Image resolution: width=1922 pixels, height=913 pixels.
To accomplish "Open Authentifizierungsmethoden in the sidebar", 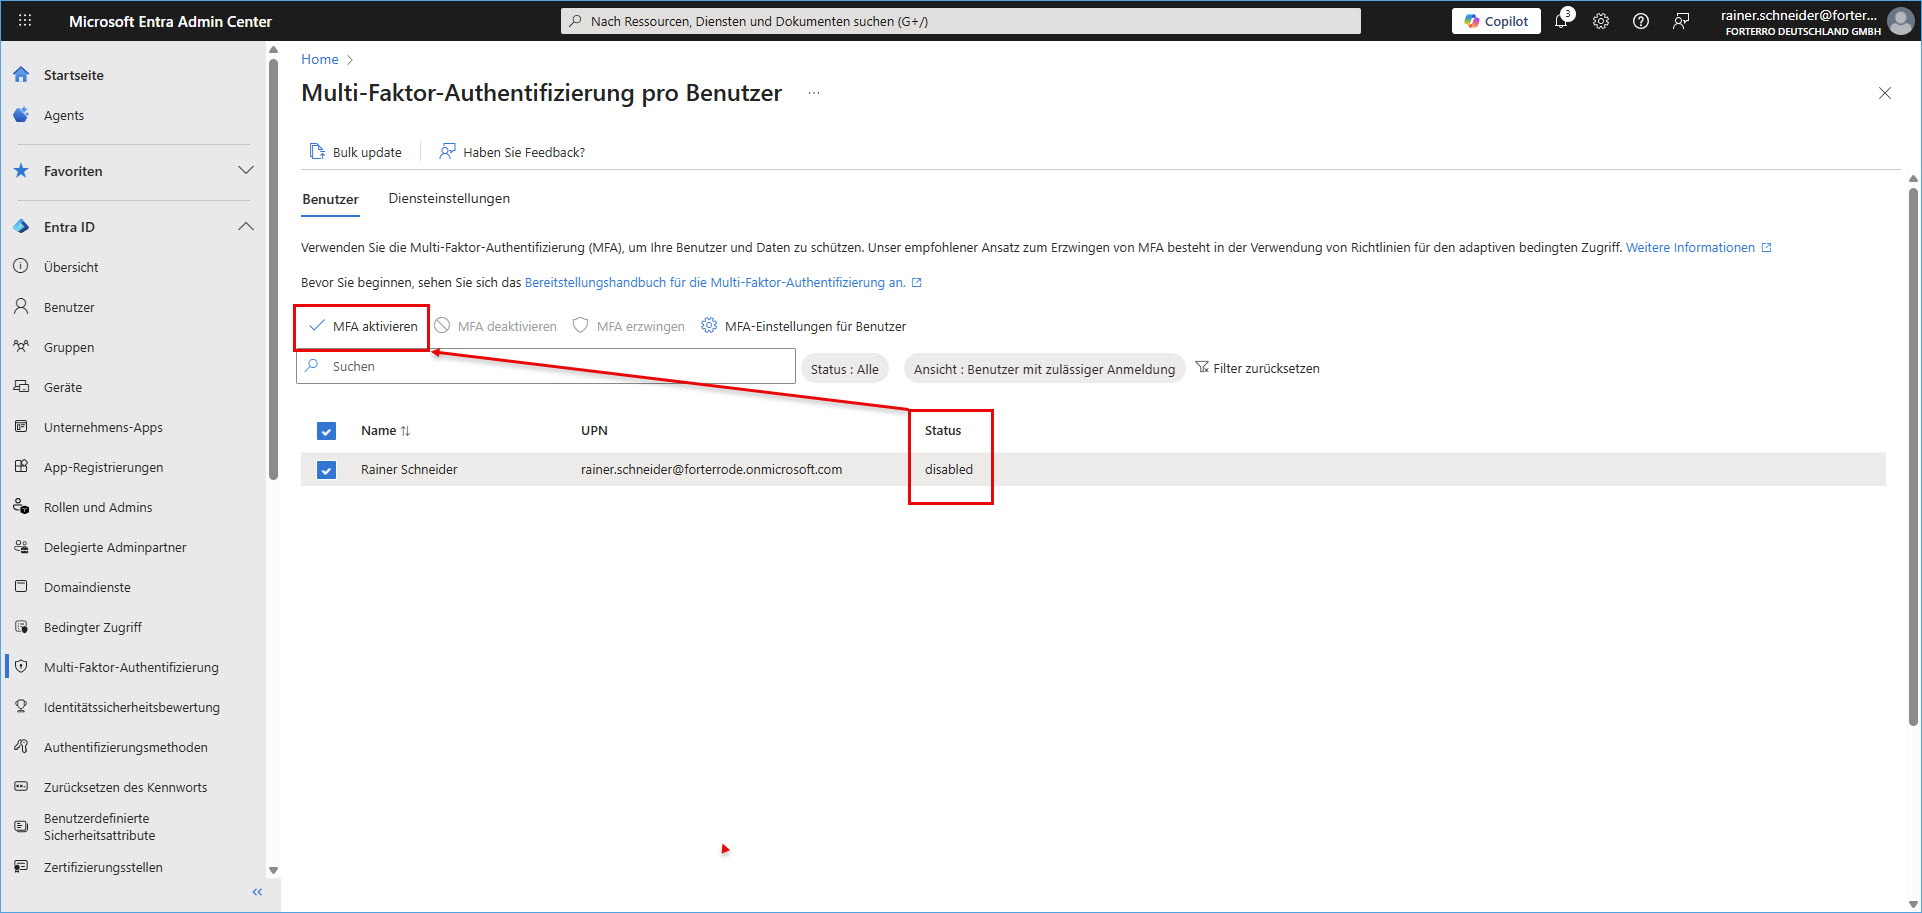I will pos(126,747).
